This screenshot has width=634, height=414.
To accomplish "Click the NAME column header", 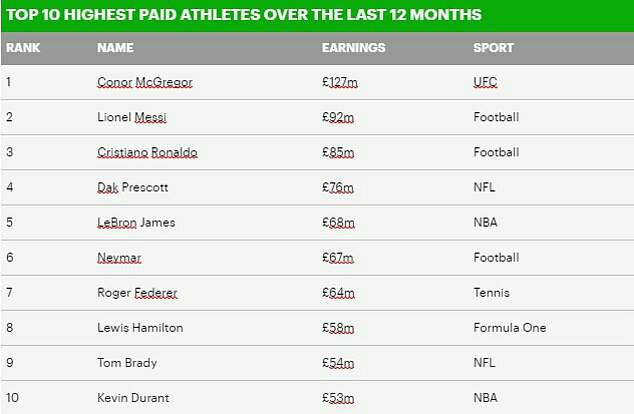I will point(115,48).
